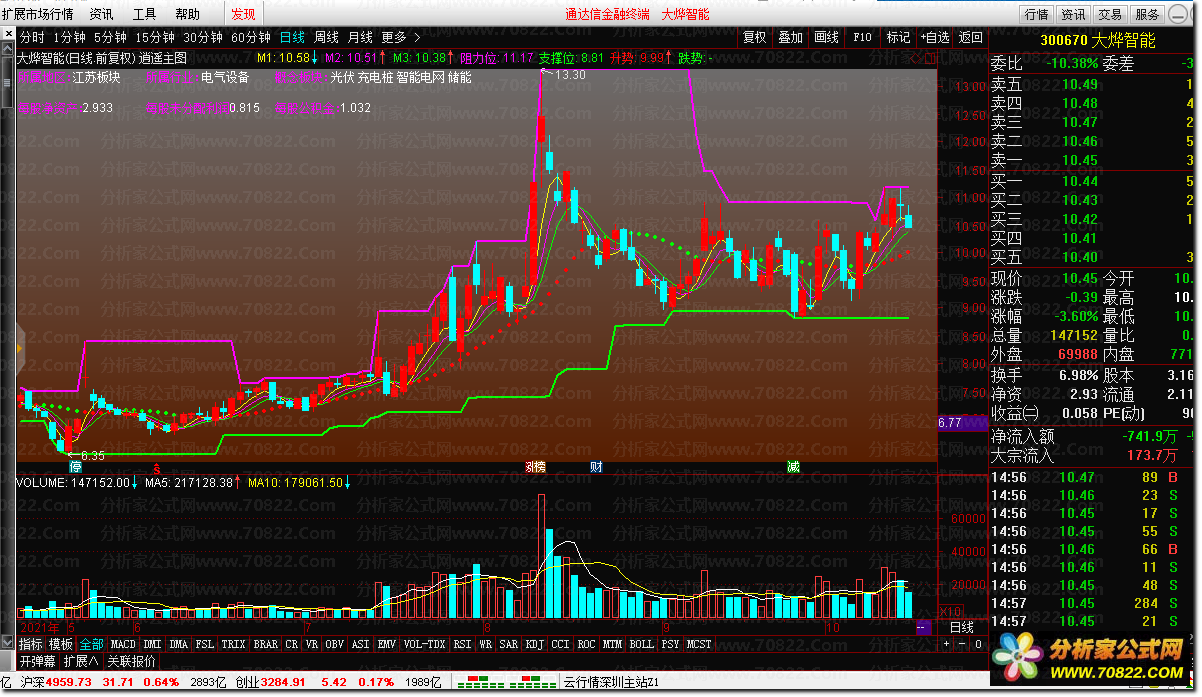Select the OBV indicator

335,644
